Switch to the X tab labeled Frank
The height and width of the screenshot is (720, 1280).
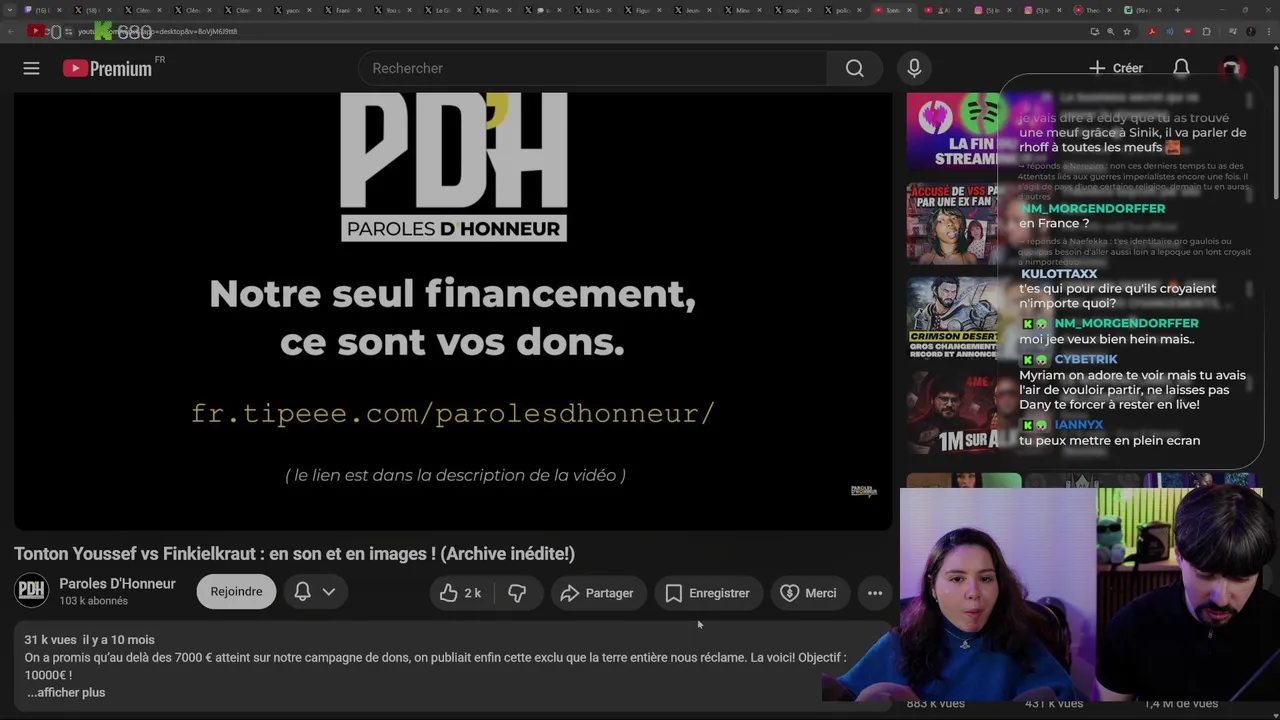click(341, 10)
